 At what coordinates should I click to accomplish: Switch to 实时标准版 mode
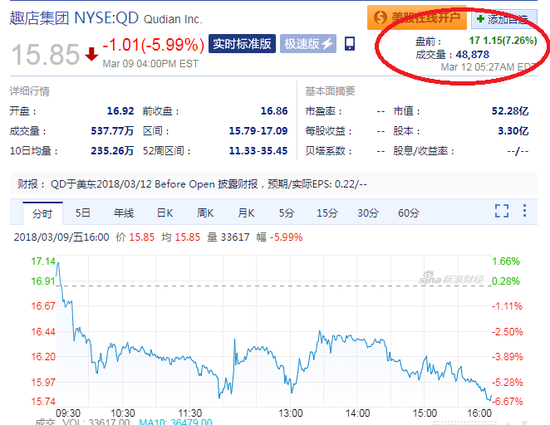tap(242, 44)
